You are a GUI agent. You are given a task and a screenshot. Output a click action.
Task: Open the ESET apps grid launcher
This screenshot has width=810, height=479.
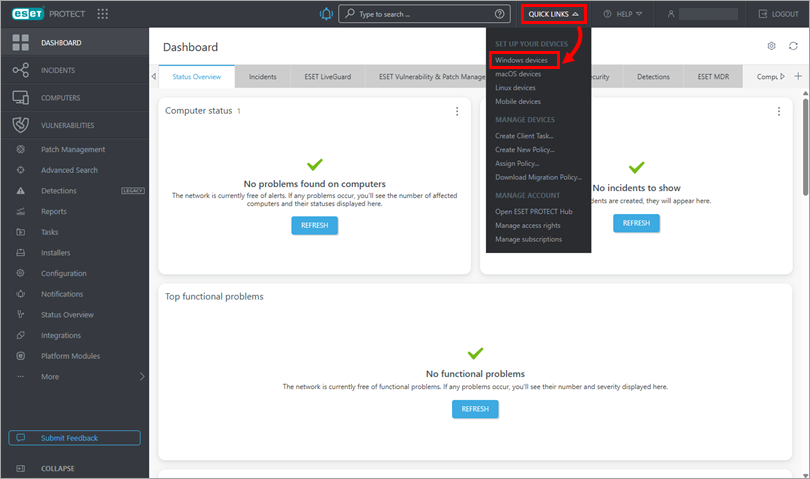click(x=102, y=14)
